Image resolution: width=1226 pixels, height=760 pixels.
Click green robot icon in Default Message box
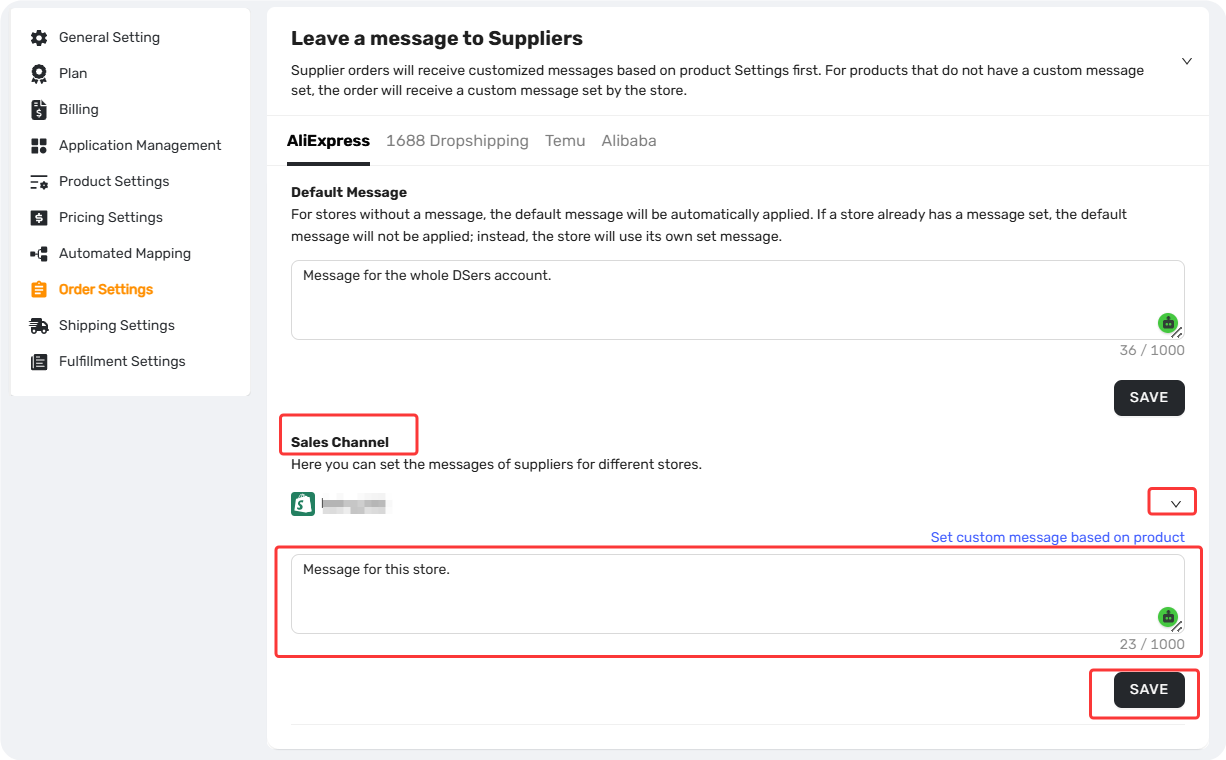[x=1167, y=323]
